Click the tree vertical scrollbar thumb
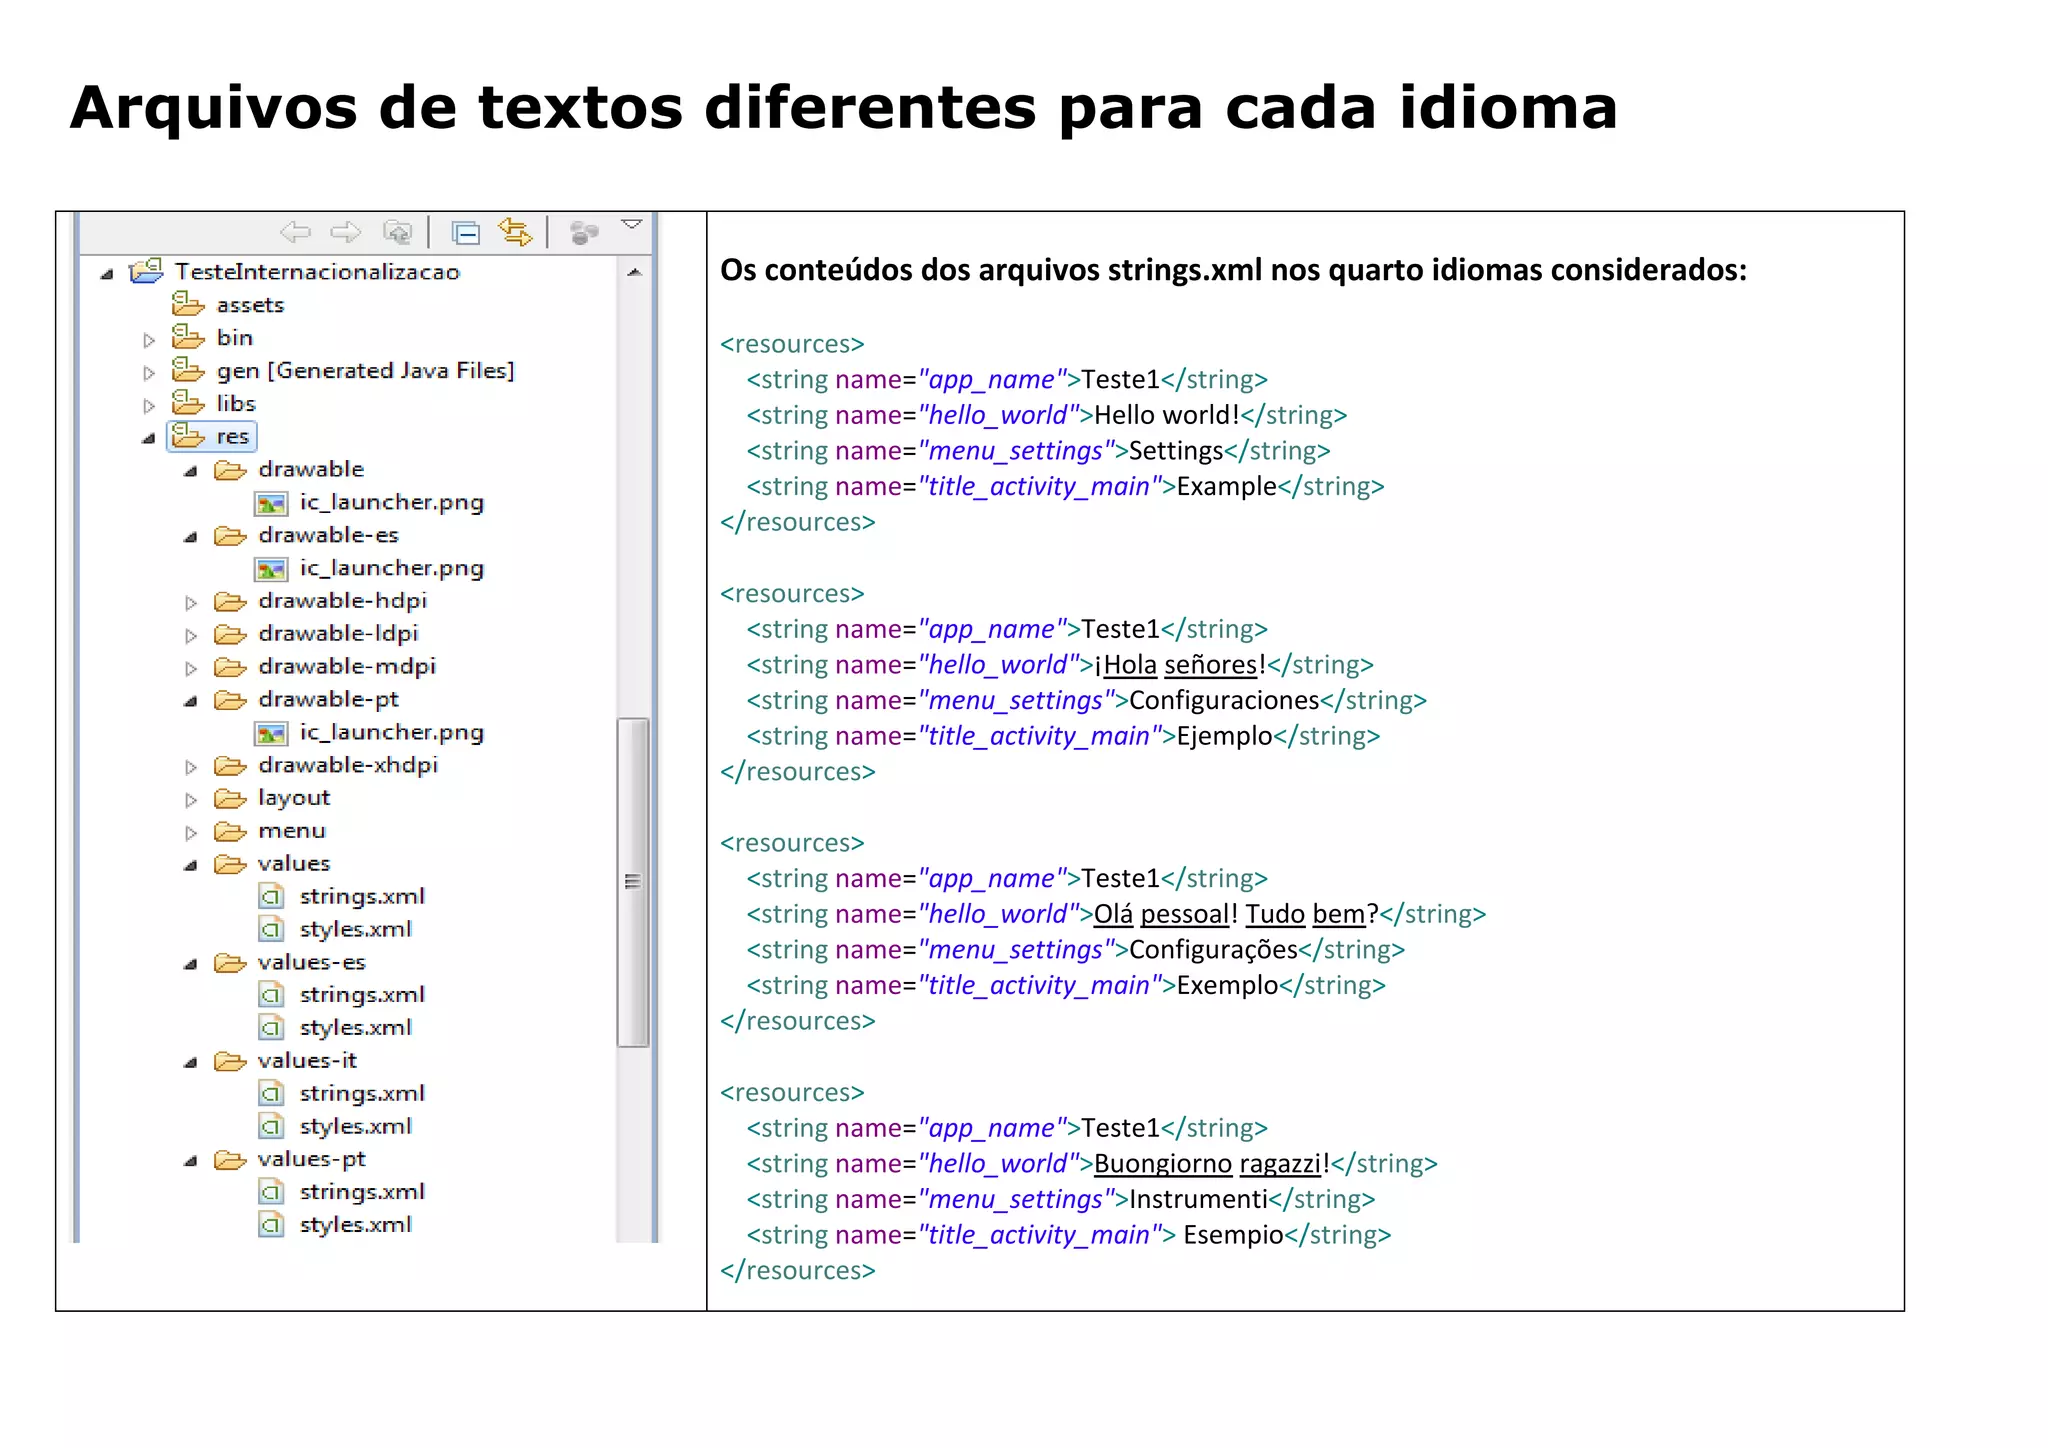The height and width of the screenshot is (1448, 2048). [633, 882]
